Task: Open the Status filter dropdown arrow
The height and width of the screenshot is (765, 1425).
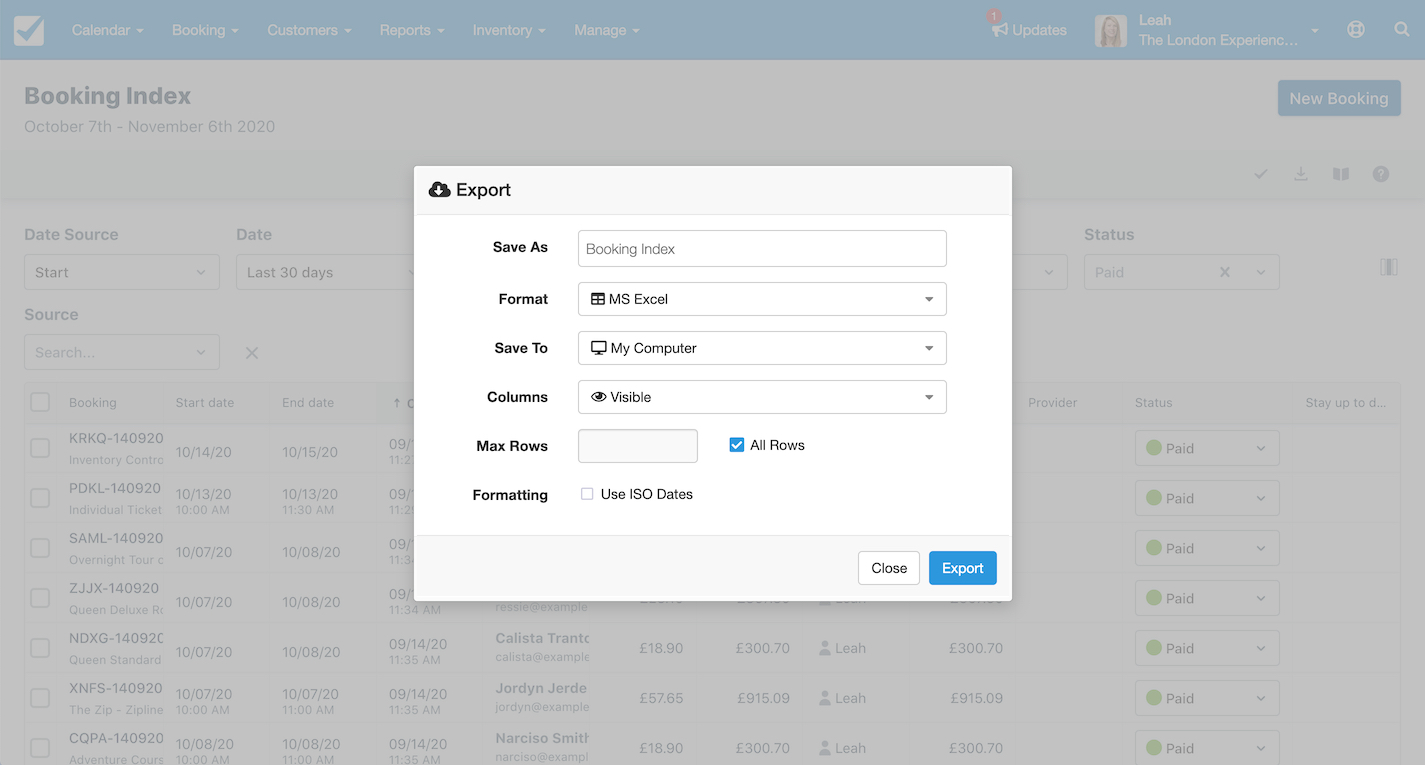Action: (x=1261, y=272)
